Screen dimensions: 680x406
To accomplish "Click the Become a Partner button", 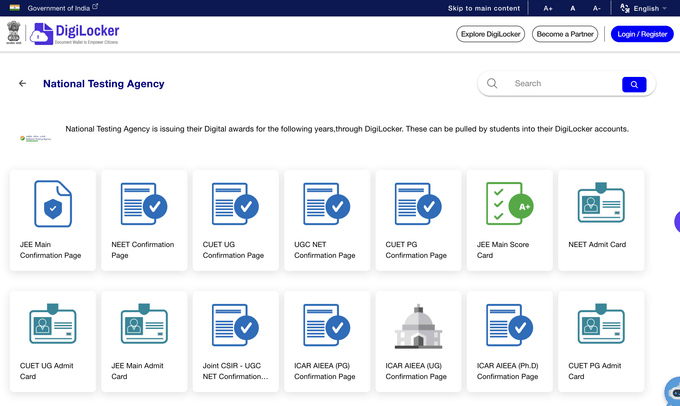I will pos(565,34).
